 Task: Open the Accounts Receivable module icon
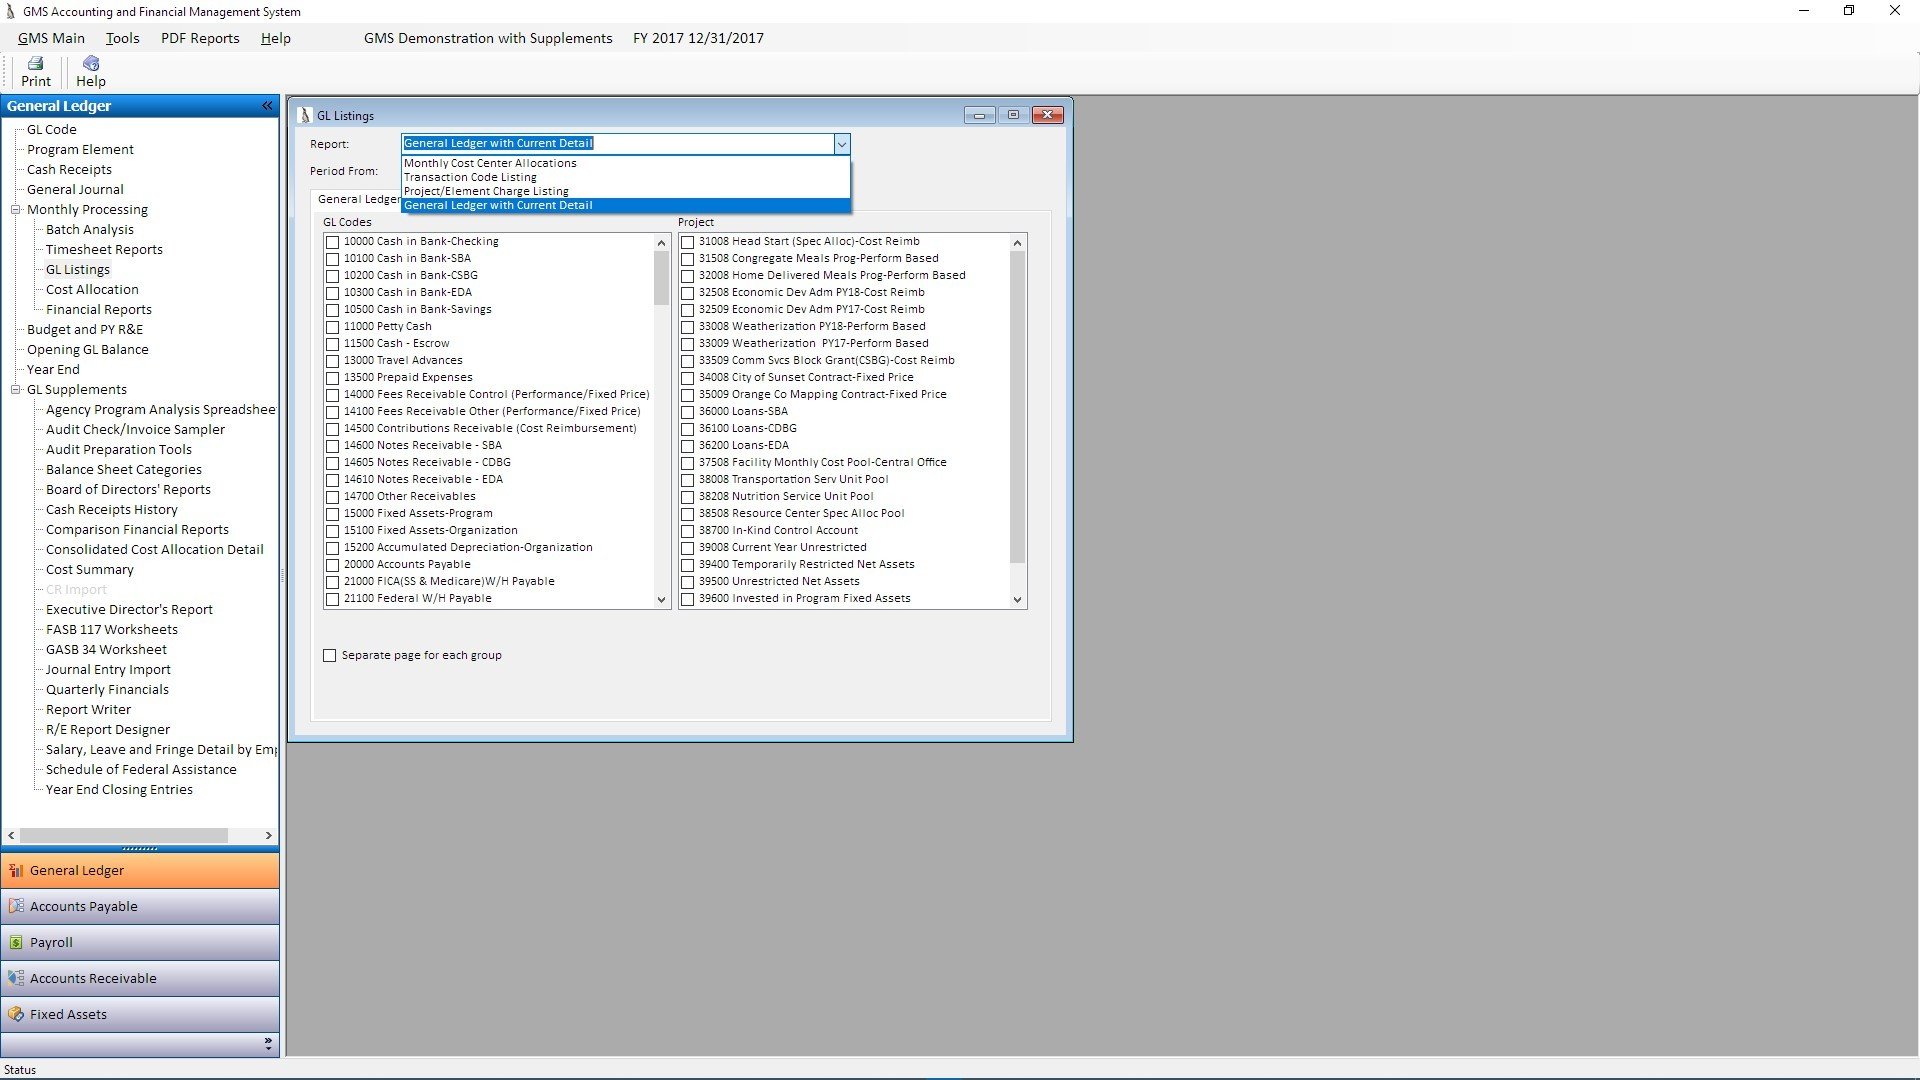16,978
